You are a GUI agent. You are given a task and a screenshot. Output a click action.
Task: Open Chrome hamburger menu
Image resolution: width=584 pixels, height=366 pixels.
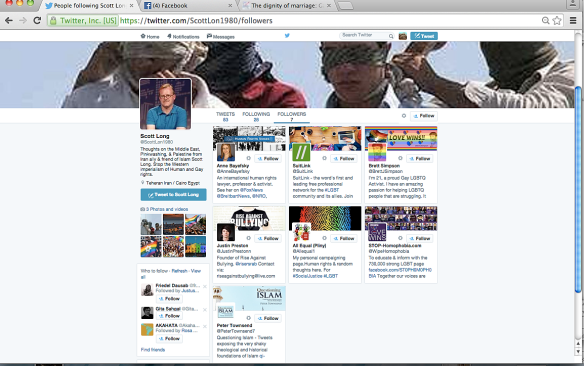click(573, 20)
